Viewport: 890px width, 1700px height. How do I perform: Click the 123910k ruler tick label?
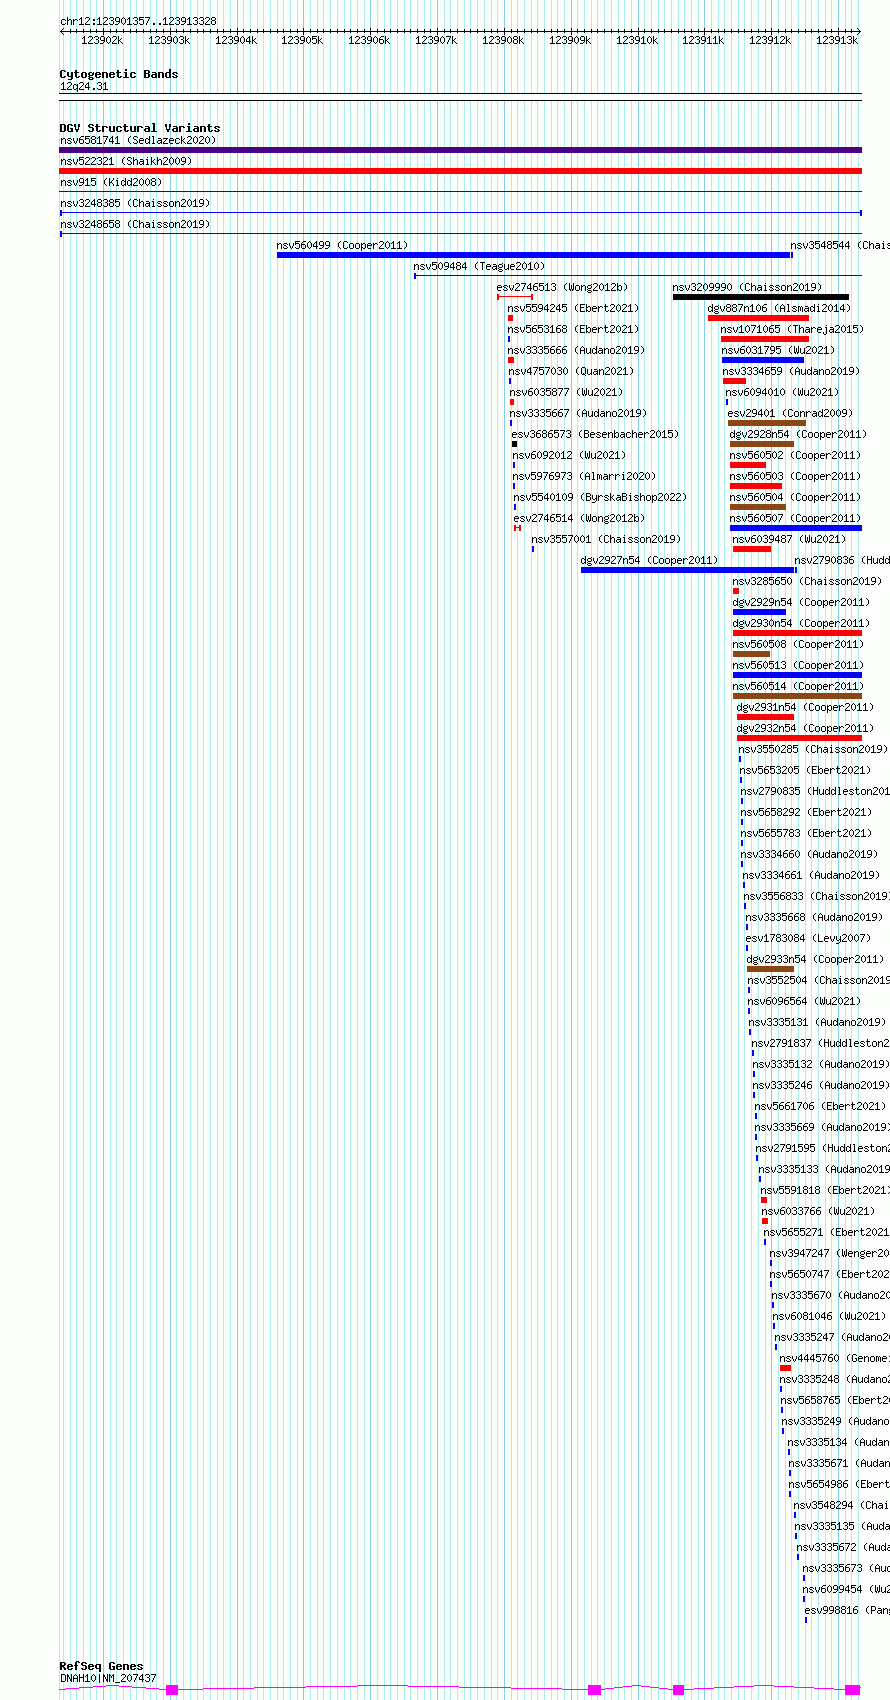pyautogui.click(x=636, y=40)
